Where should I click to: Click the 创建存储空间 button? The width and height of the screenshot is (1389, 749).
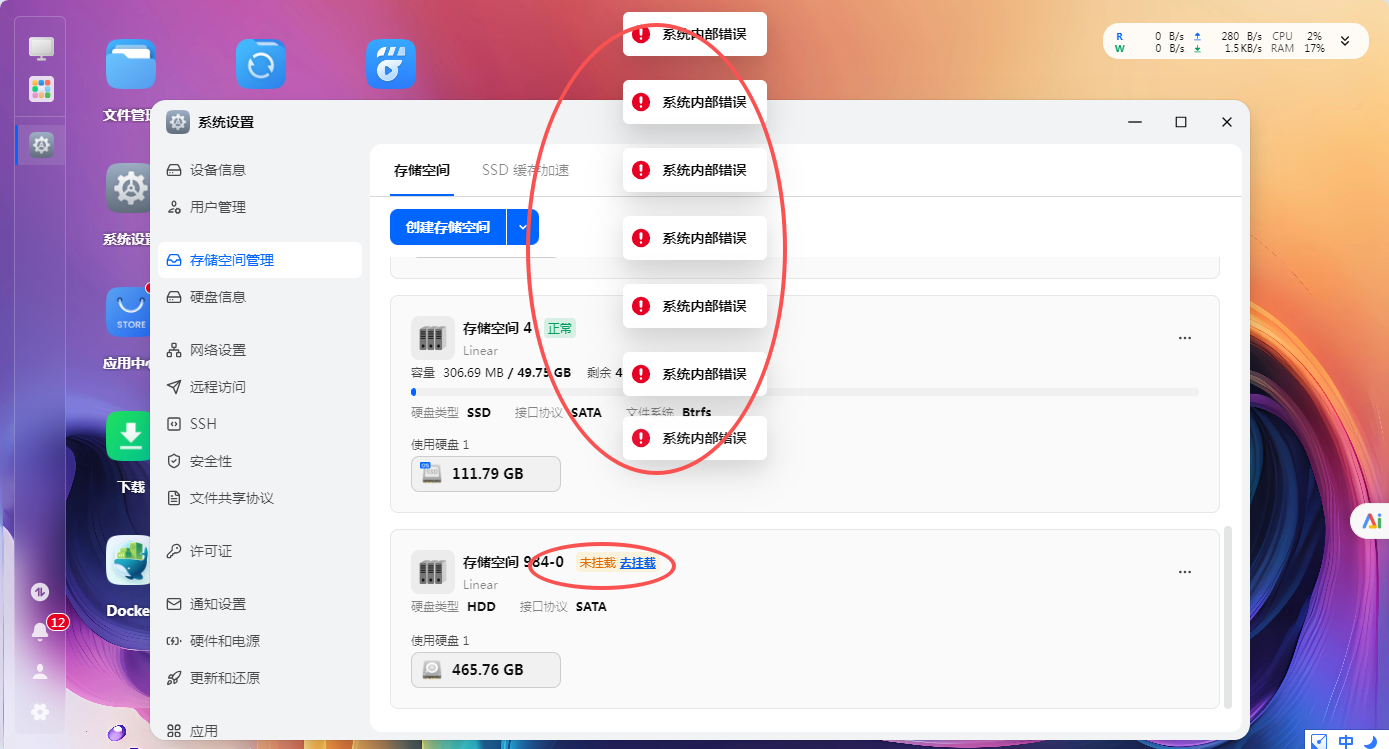[x=448, y=227]
